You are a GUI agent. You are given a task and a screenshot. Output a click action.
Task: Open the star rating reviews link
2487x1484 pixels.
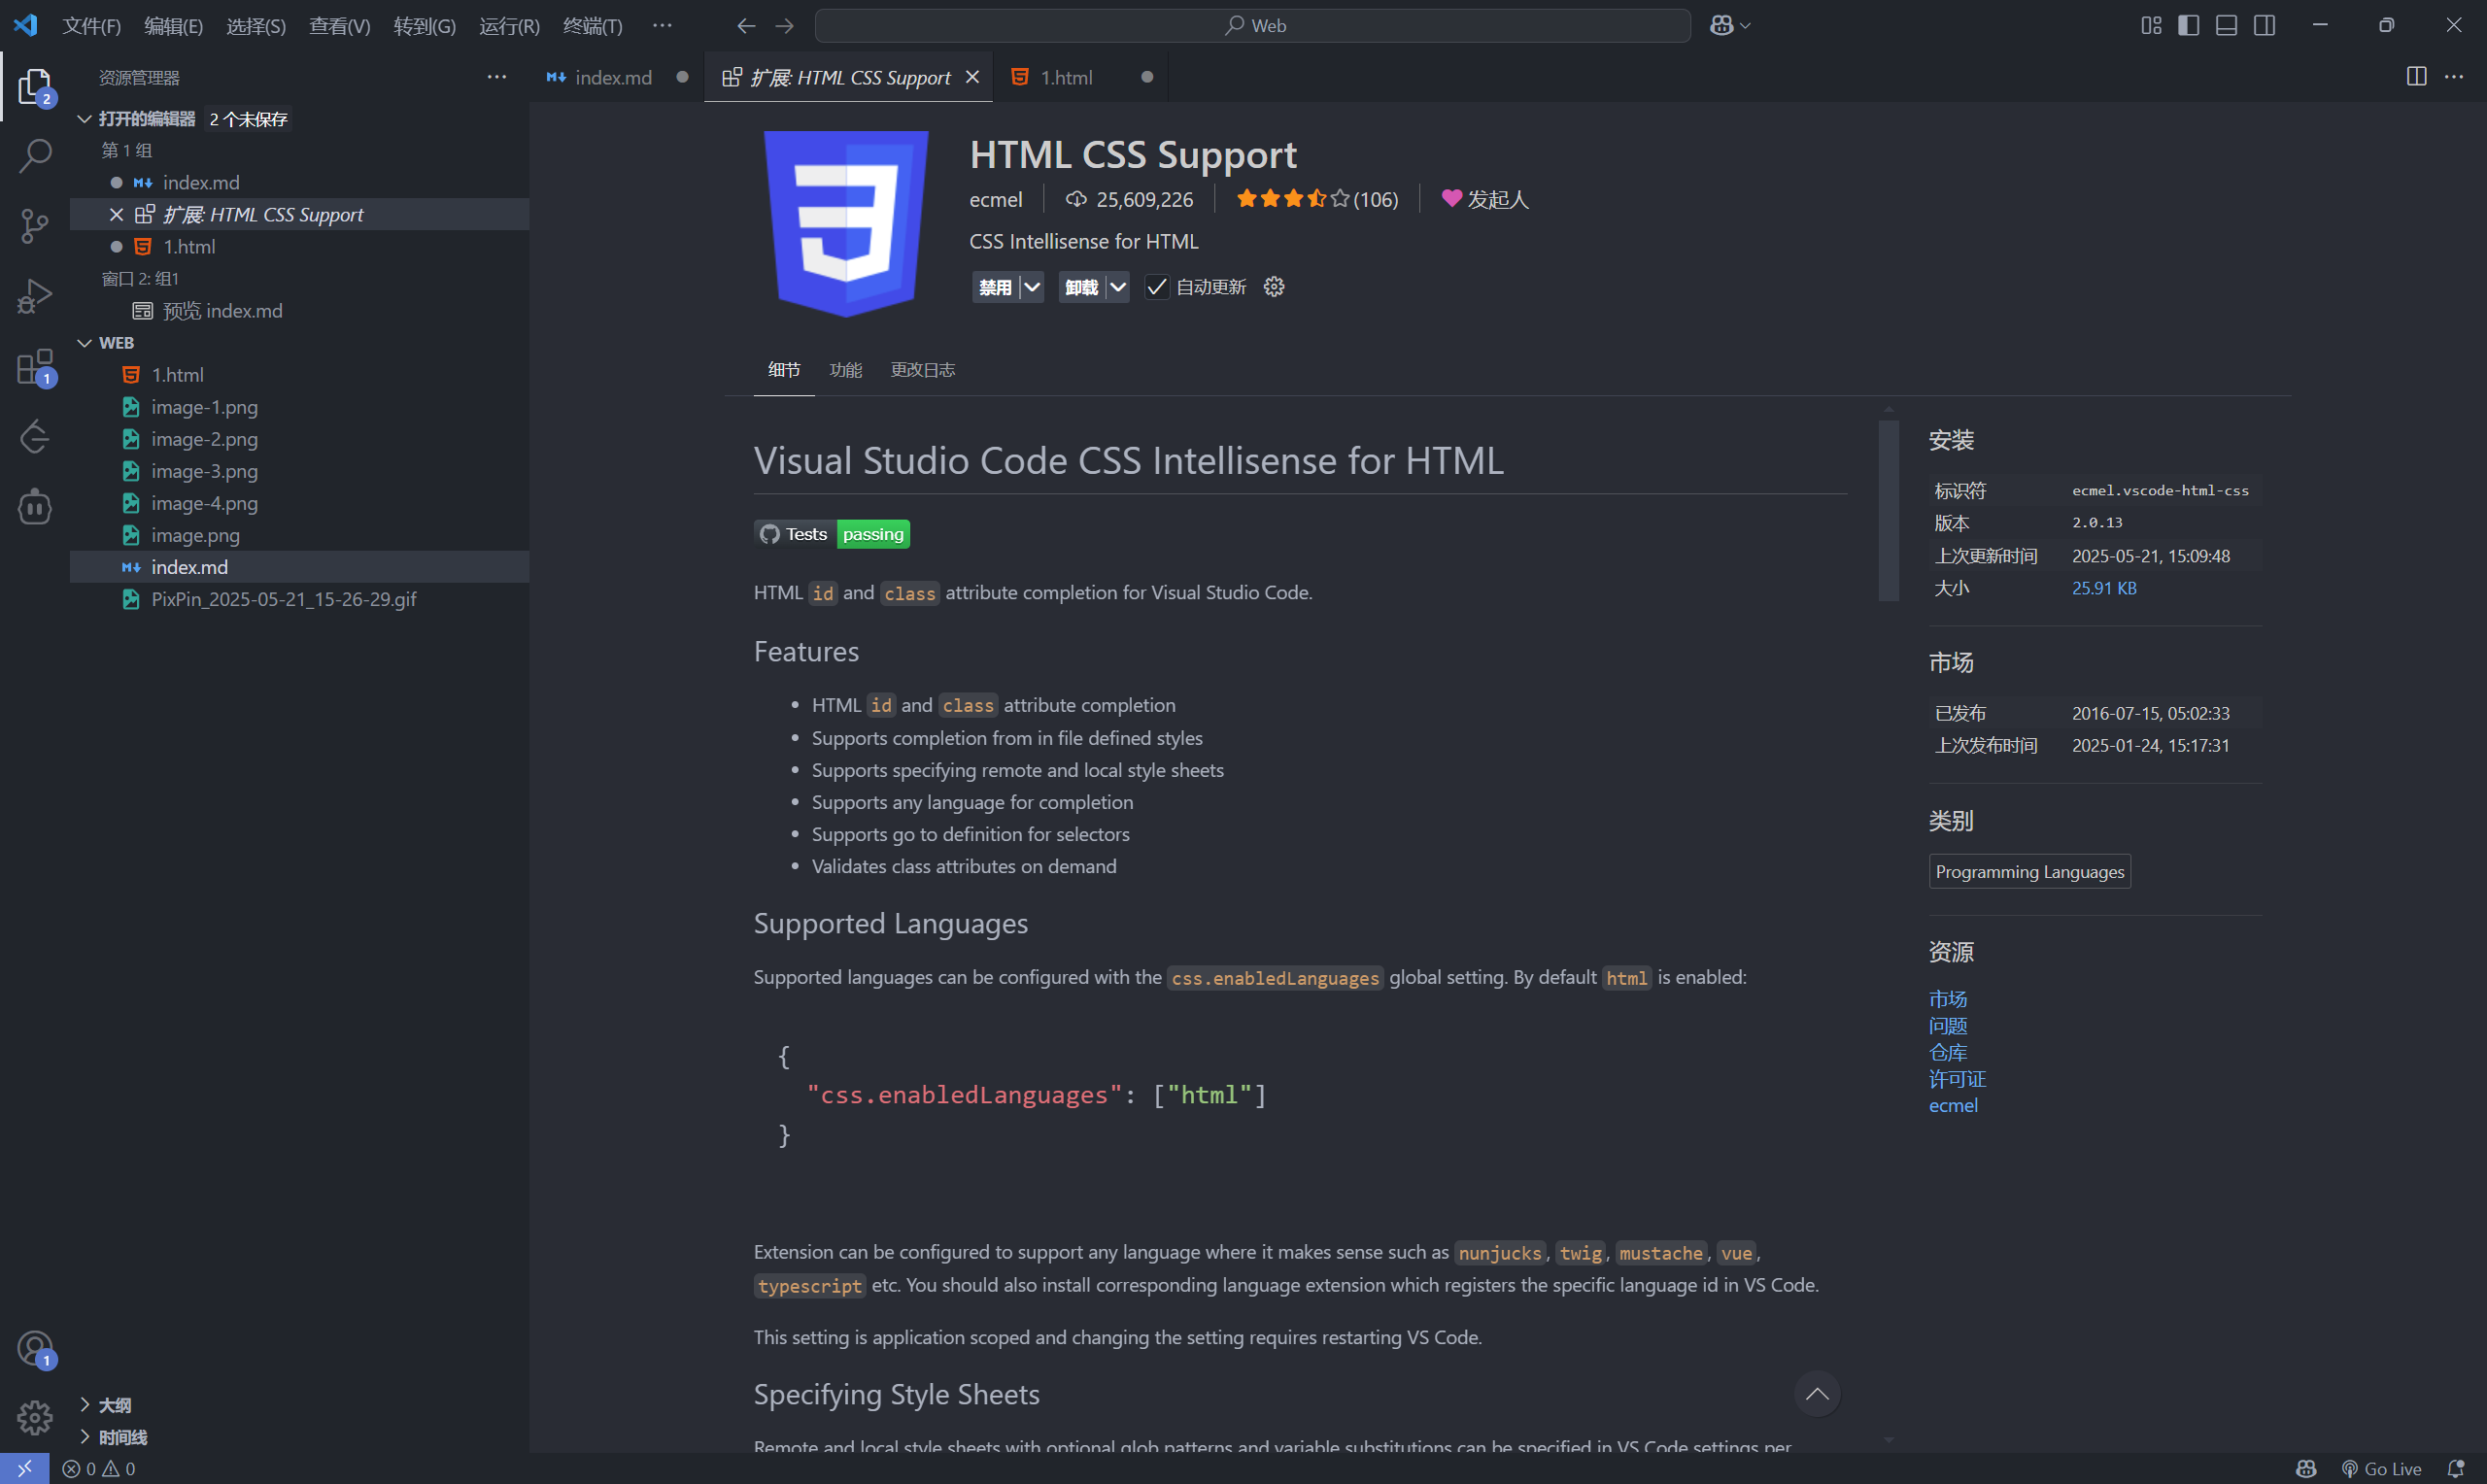tap(1317, 199)
